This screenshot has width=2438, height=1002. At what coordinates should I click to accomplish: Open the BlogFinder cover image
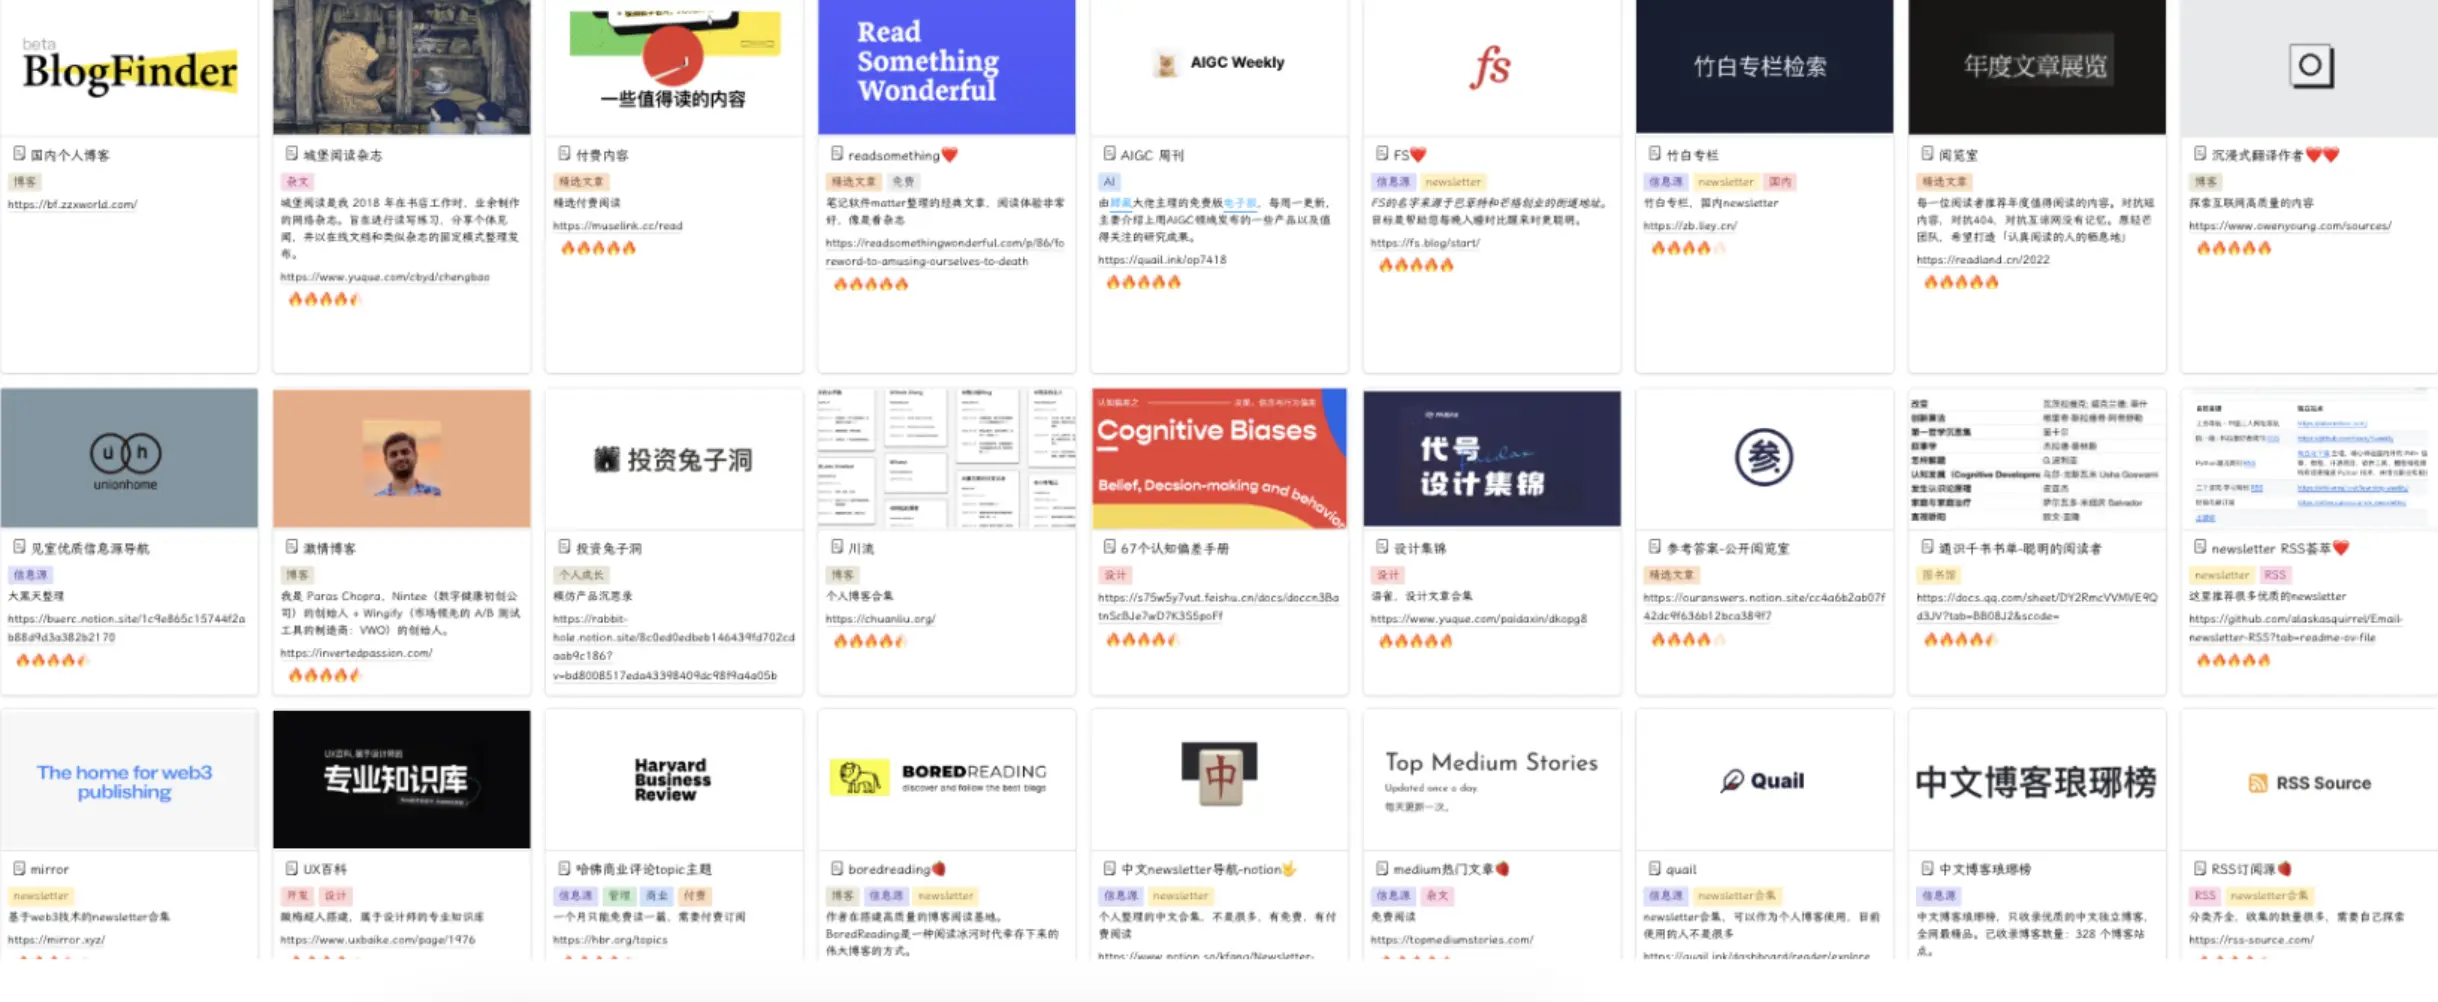(129, 67)
